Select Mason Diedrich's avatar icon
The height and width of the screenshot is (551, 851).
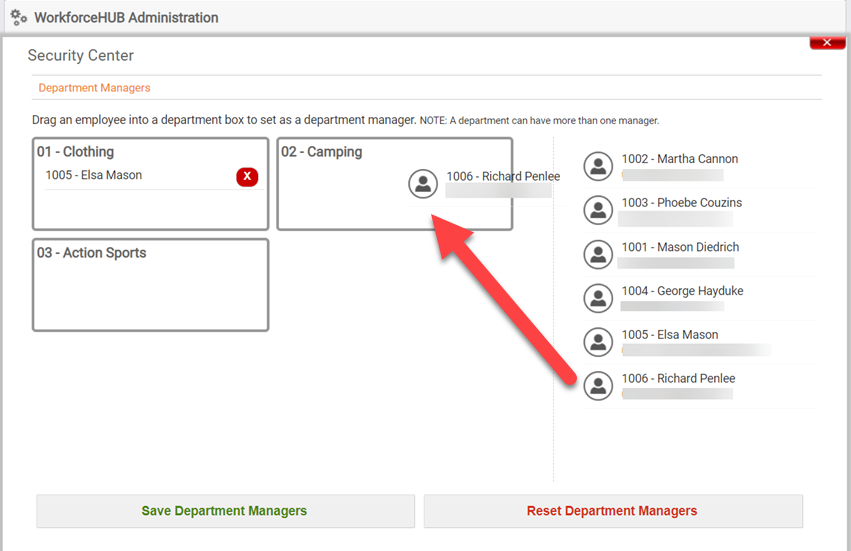coord(598,254)
